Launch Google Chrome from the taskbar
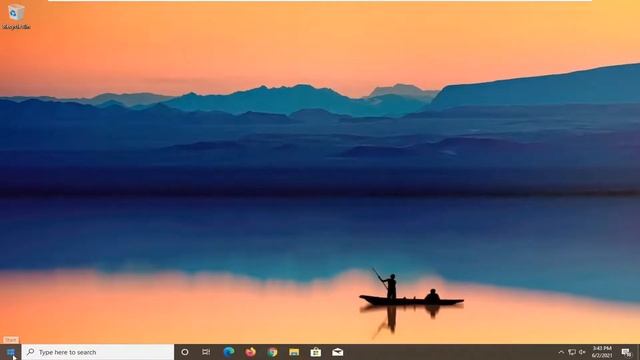The height and width of the screenshot is (360, 640). 272,352
